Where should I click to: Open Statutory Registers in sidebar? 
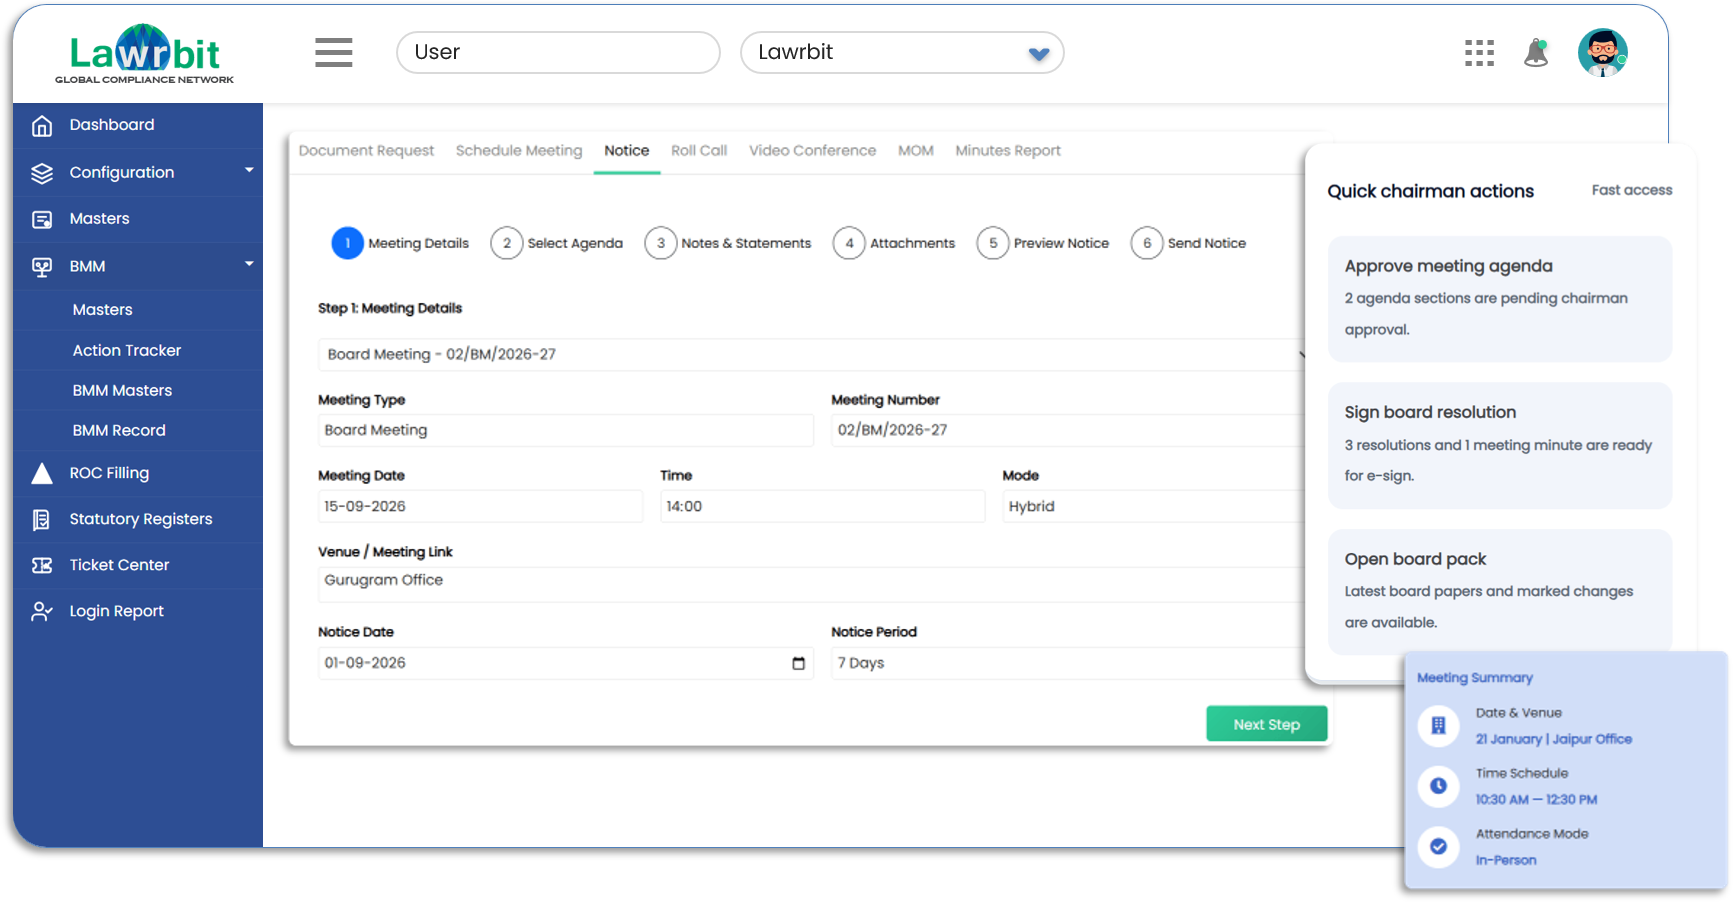click(x=138, y=520)
